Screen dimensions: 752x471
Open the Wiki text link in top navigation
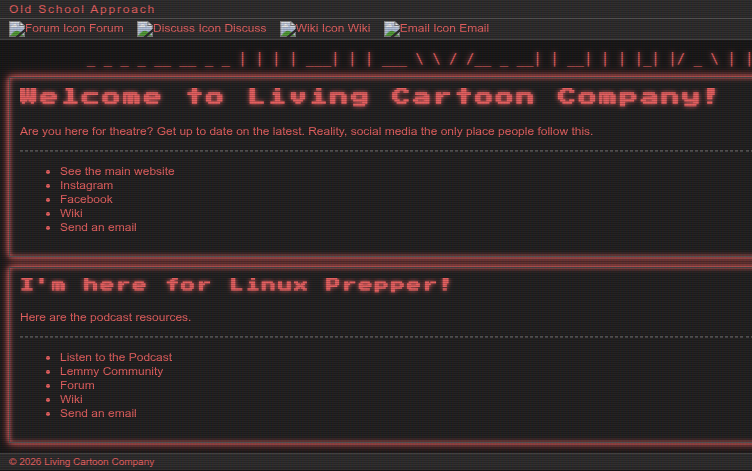(359, 28)
